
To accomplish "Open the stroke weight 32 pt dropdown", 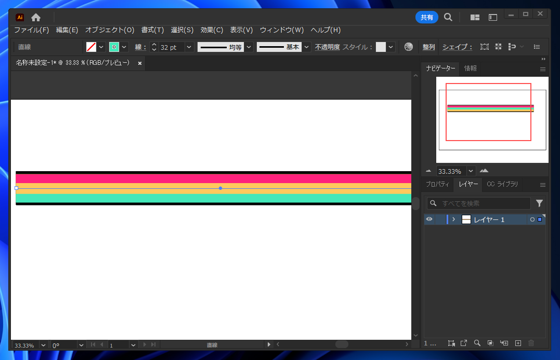I will (x=189, y=47).
